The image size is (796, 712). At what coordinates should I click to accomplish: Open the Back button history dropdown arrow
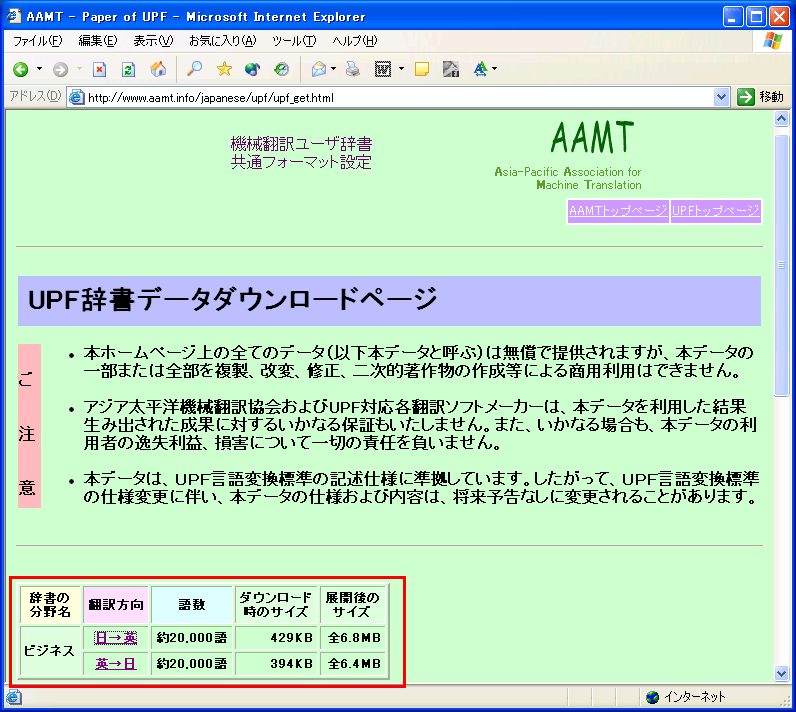tap(39, 69)
